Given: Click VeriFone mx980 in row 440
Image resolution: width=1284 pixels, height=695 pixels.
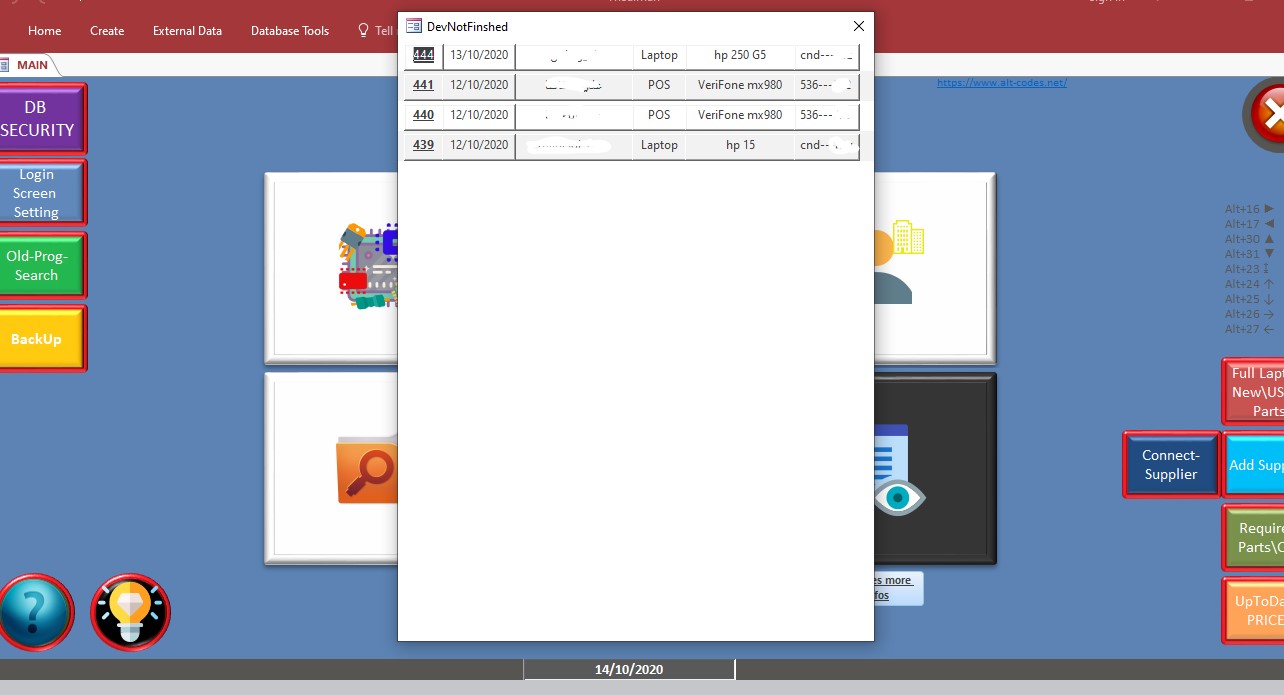Looking at the screenshot, I should (x=740, y=115).
